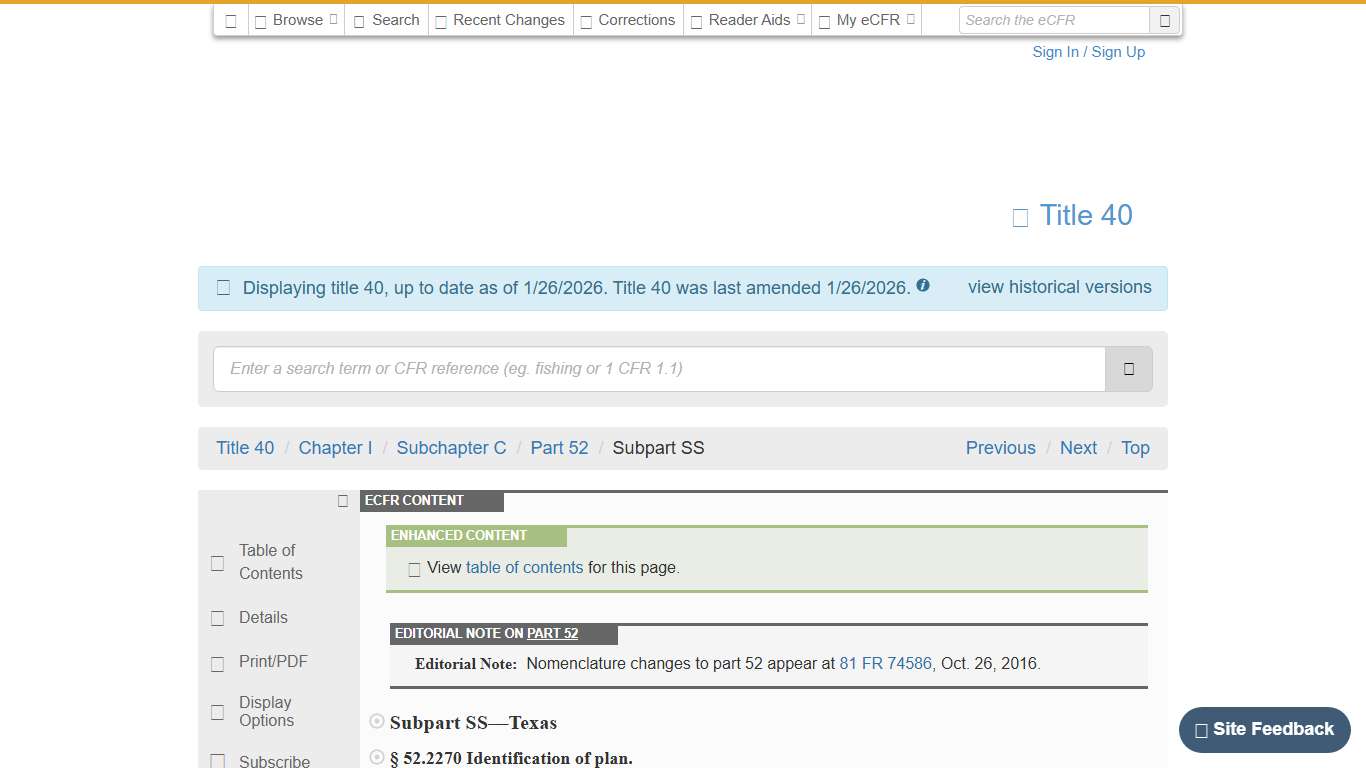1366x768 pixels.
Task: Expand the Browse dropdown menu
Action: pyautogui.click(x=295, y=19)
